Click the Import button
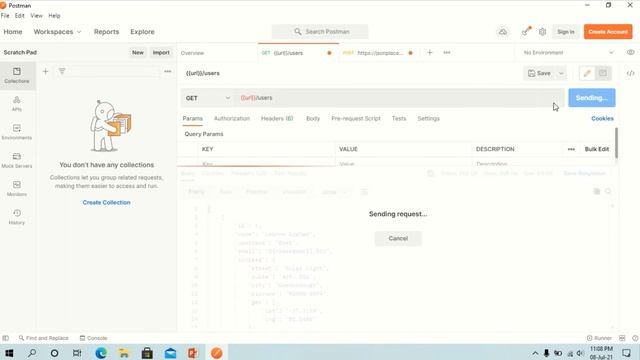This screenshot has width=640, height=360. click(x=161, y=53)
